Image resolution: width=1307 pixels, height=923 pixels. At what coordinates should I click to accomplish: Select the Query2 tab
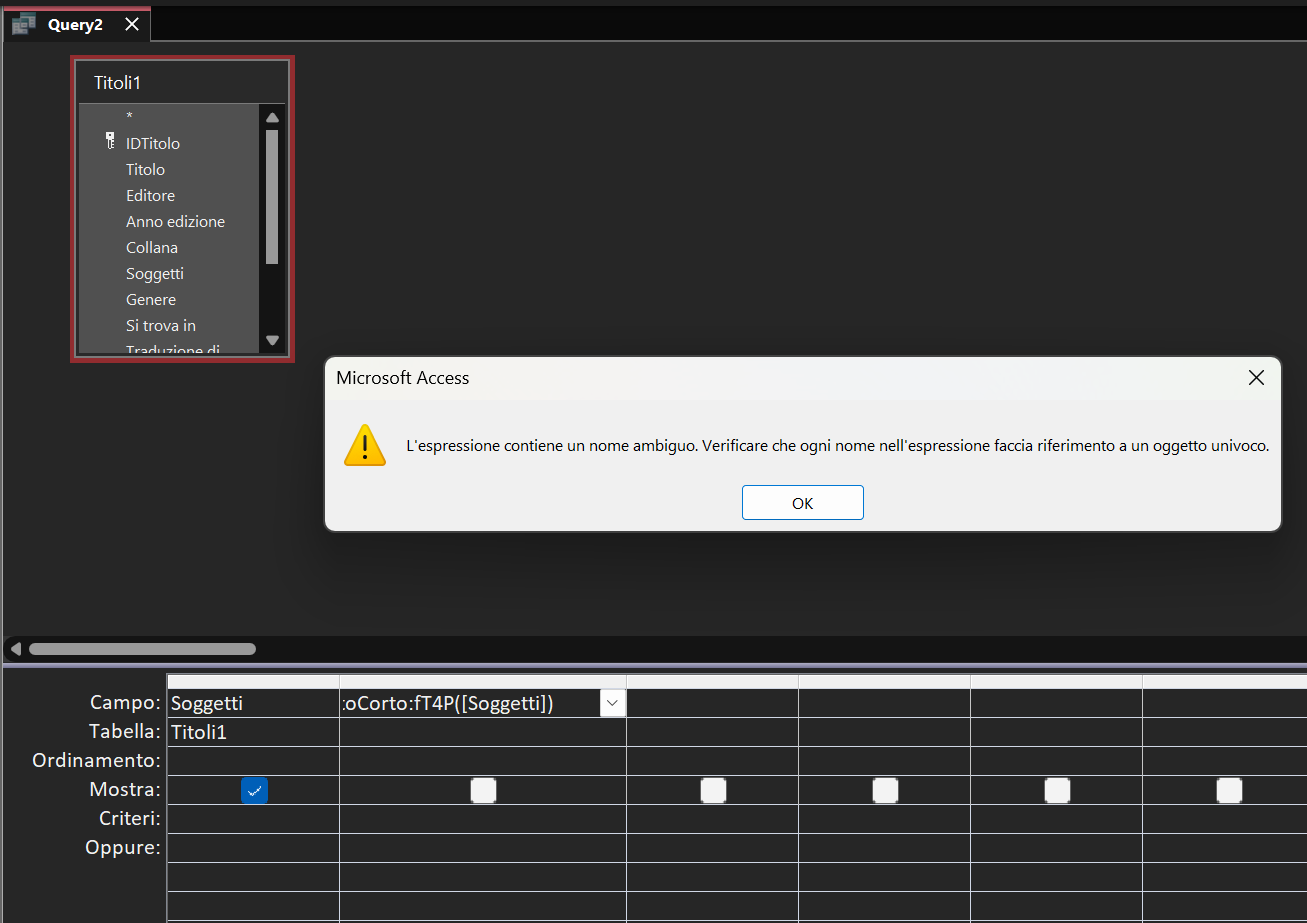[76, 25]
